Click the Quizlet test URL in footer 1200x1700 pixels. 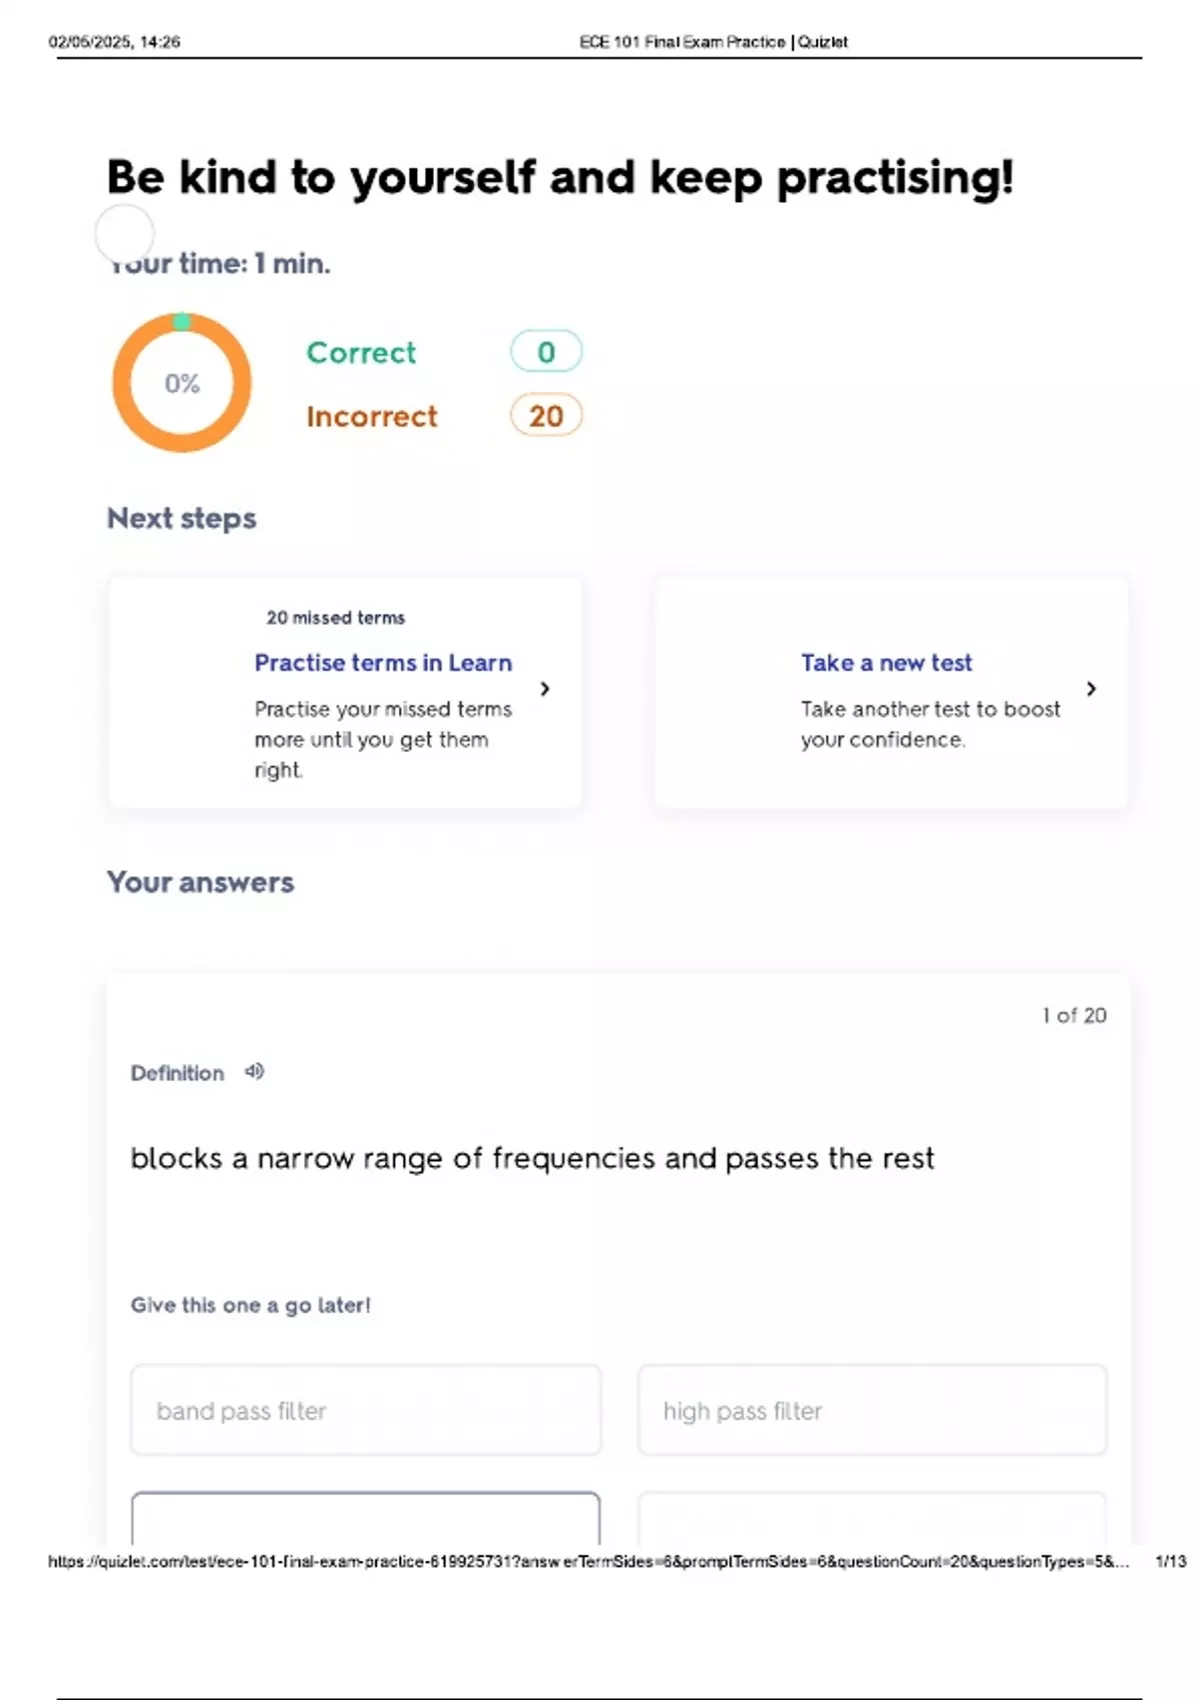click(588, 1561)
